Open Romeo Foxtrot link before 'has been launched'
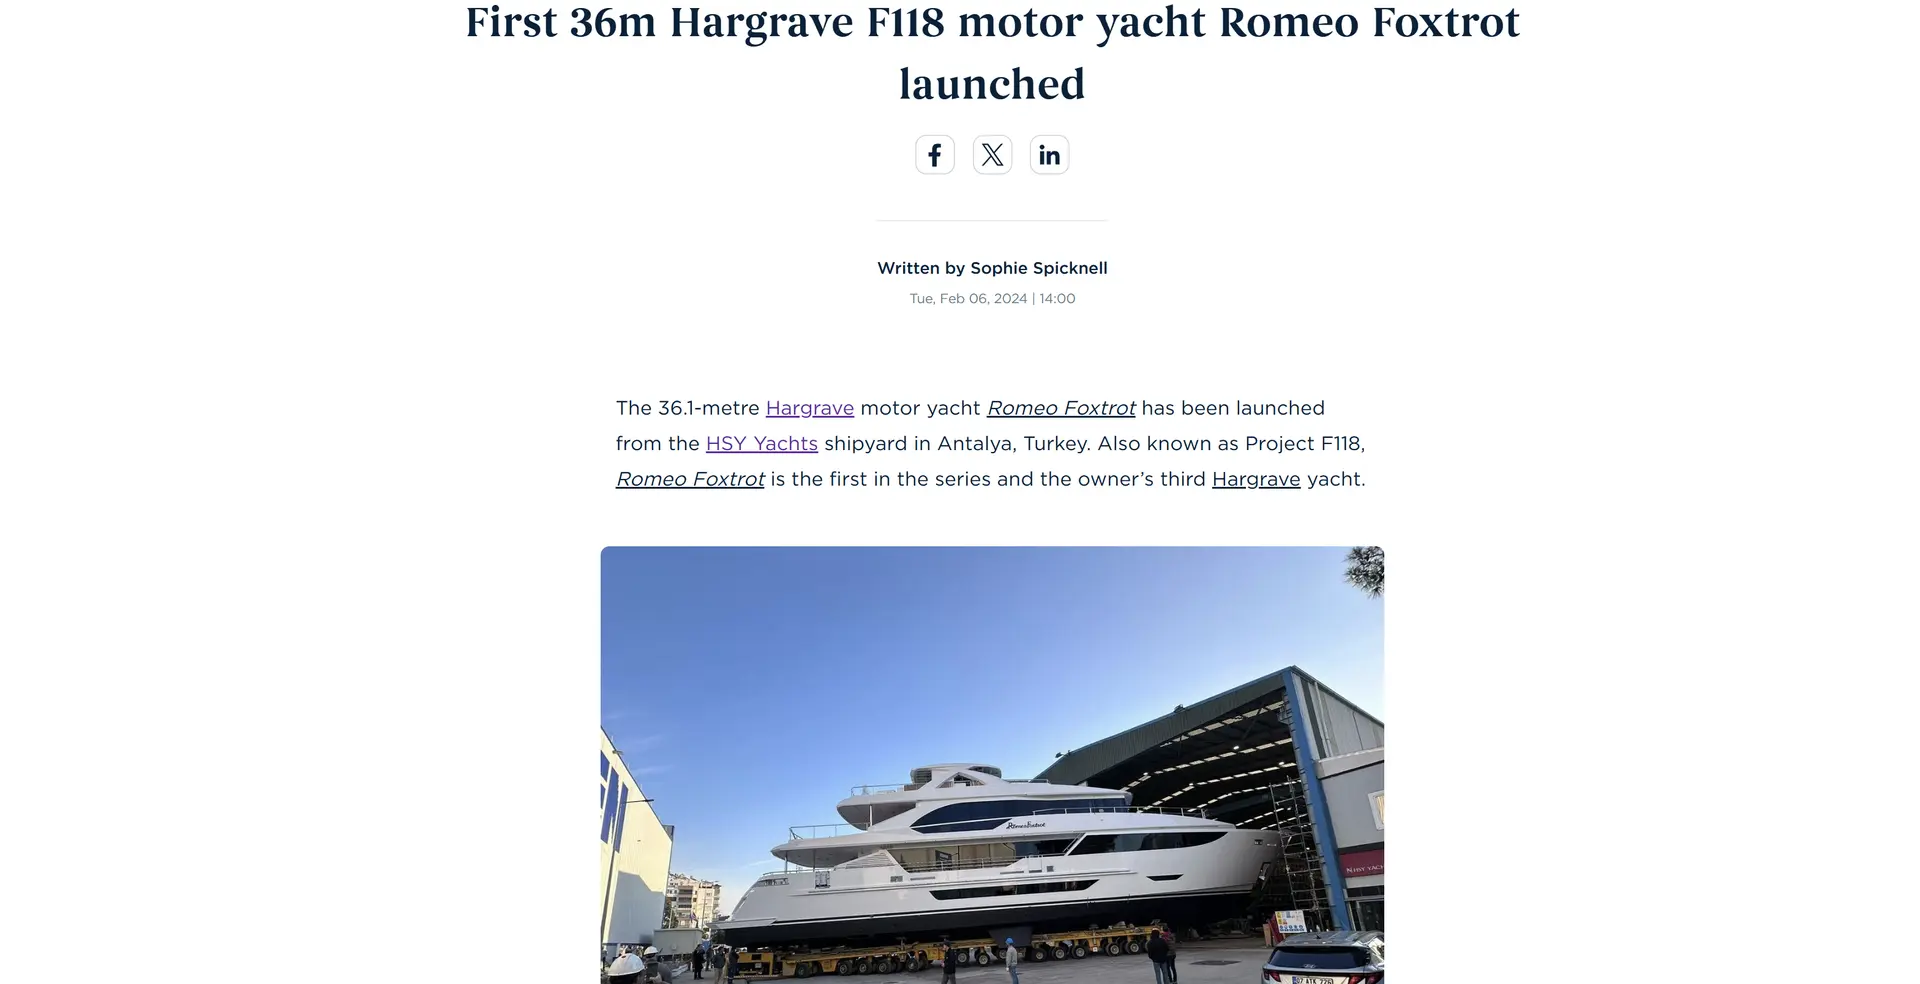The height and width of the screenshot is (984, 1920). pos(1061,408)
